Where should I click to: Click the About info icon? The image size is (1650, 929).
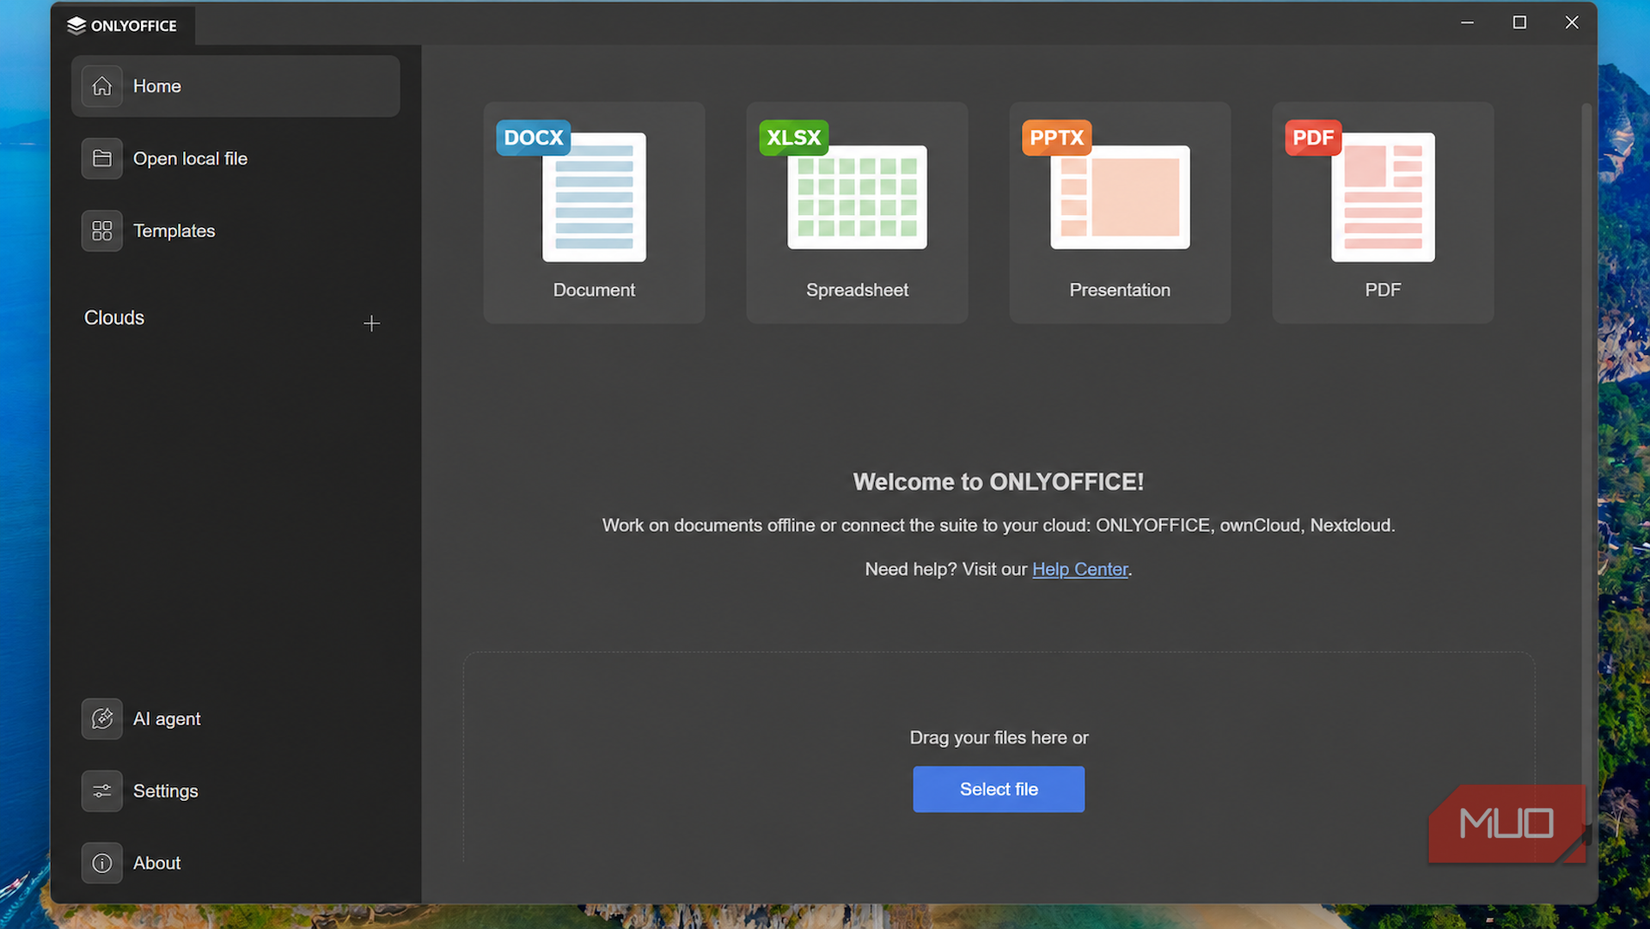pyautogui.click(x=102, y=863)
